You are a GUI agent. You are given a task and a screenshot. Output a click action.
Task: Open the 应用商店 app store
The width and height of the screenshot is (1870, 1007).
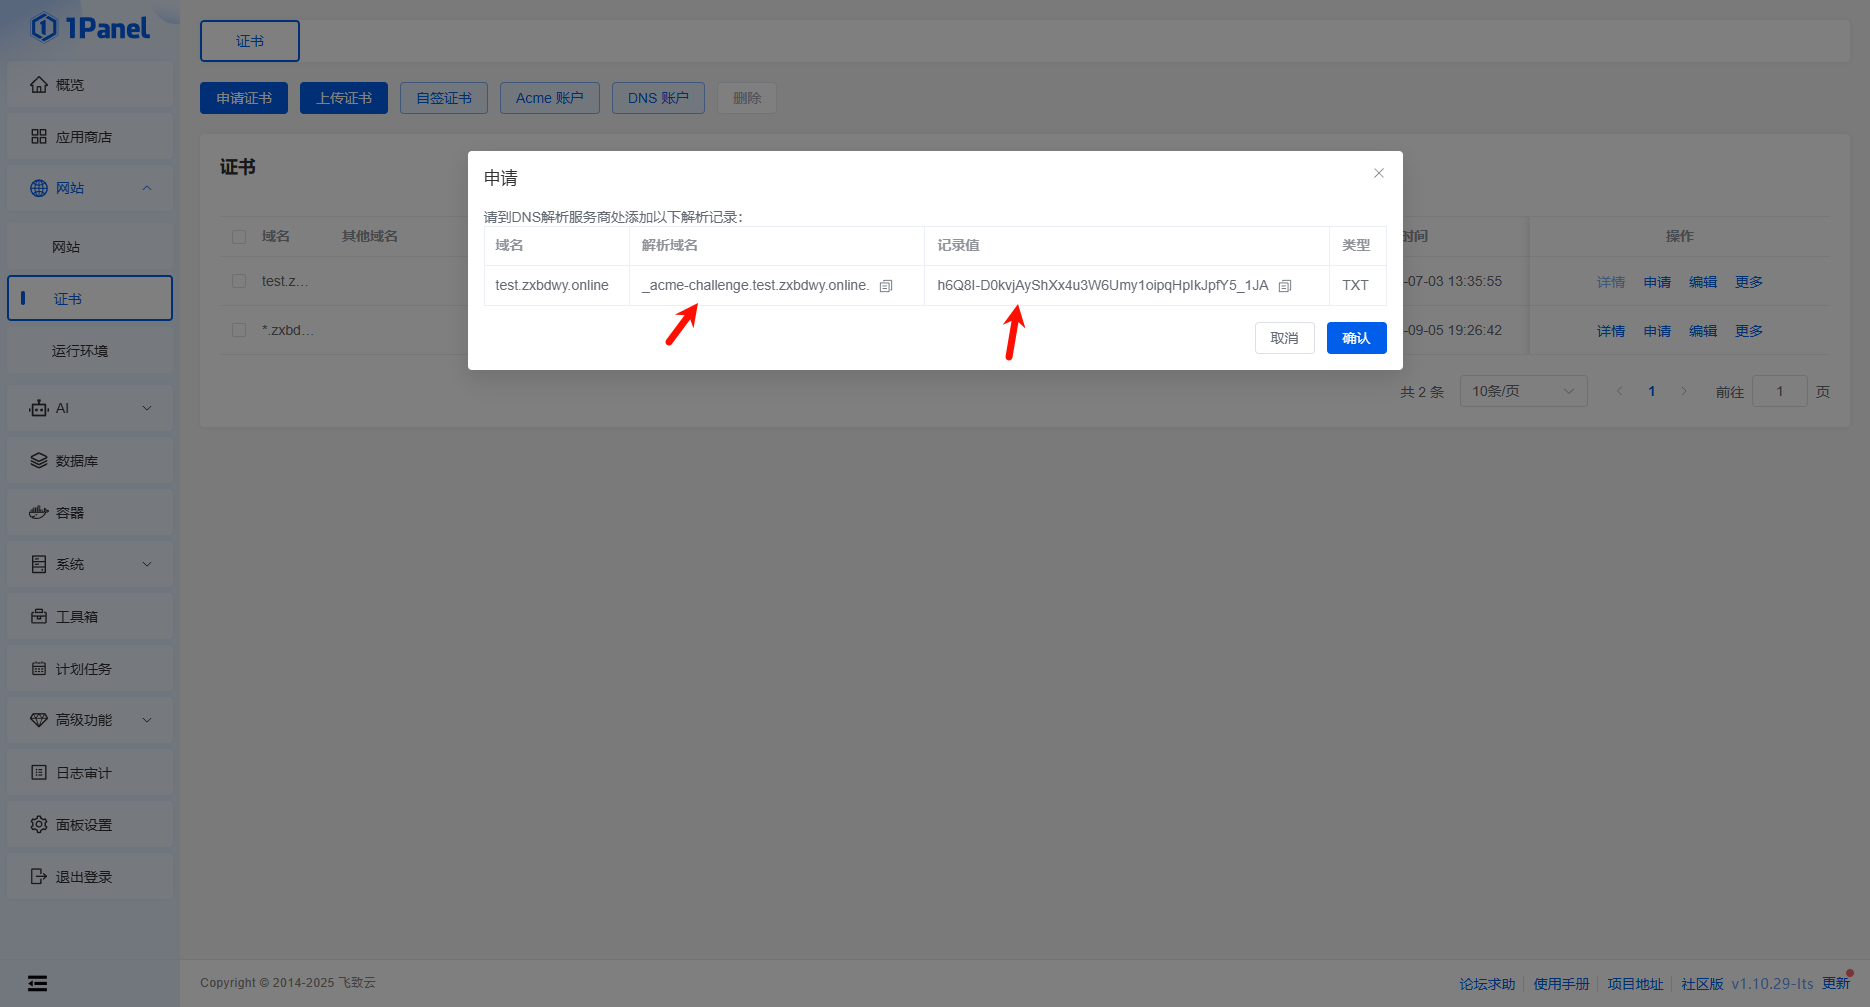[x=84, y=137]
